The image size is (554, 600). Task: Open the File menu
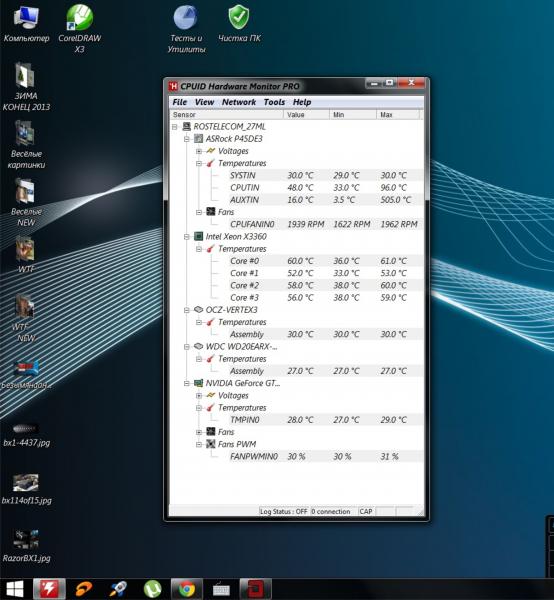179,102
